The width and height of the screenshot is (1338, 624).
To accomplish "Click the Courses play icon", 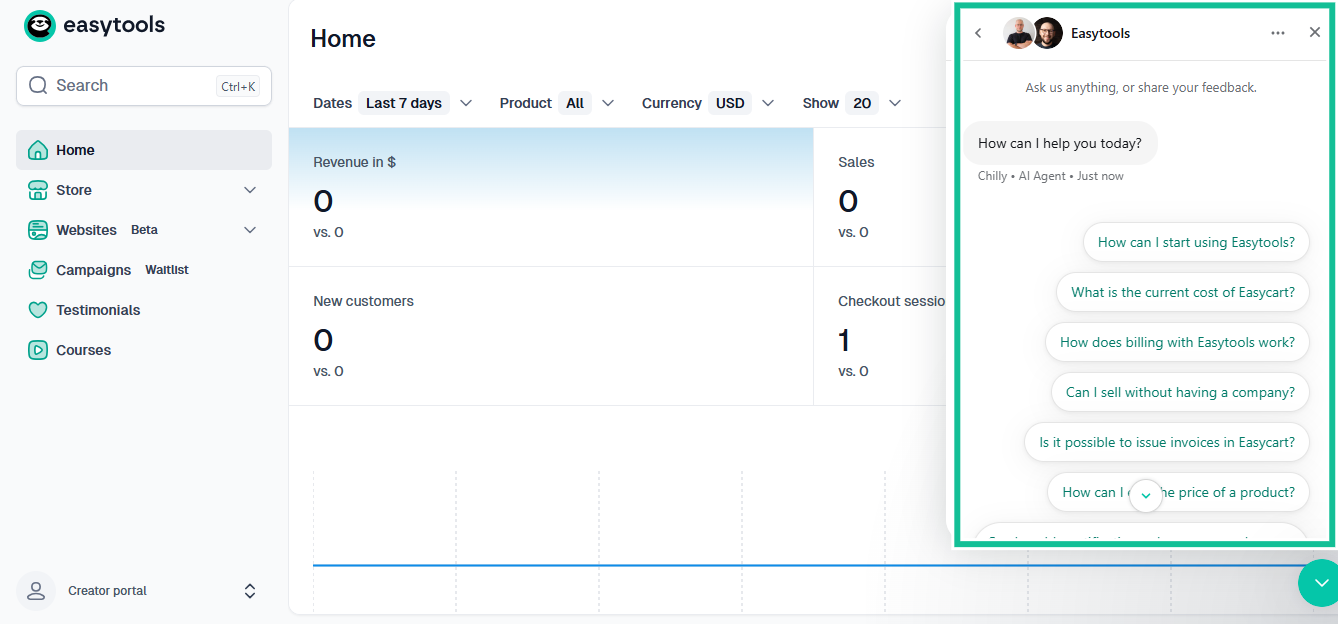I will click(x=35, y=349).
